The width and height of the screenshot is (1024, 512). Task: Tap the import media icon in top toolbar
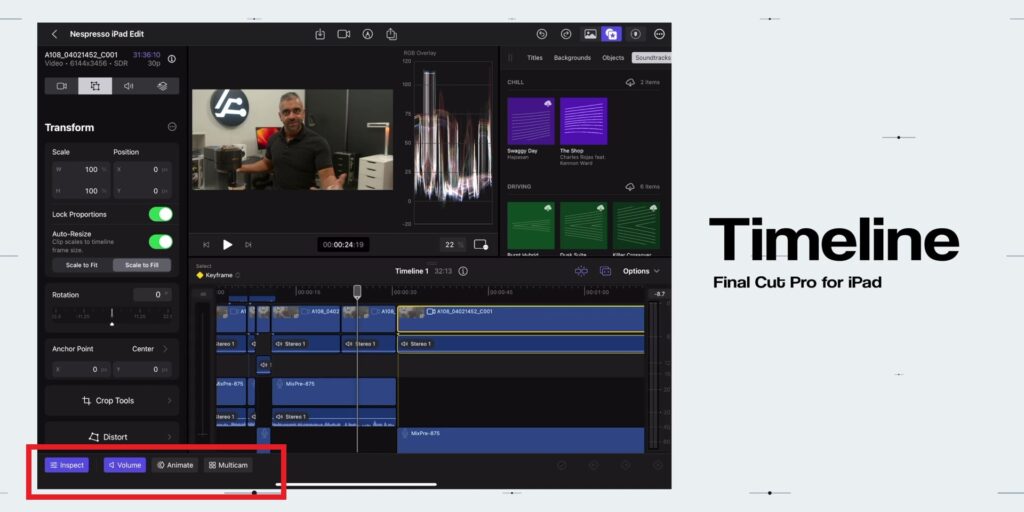pyautogui.click(x=320, y=34)
